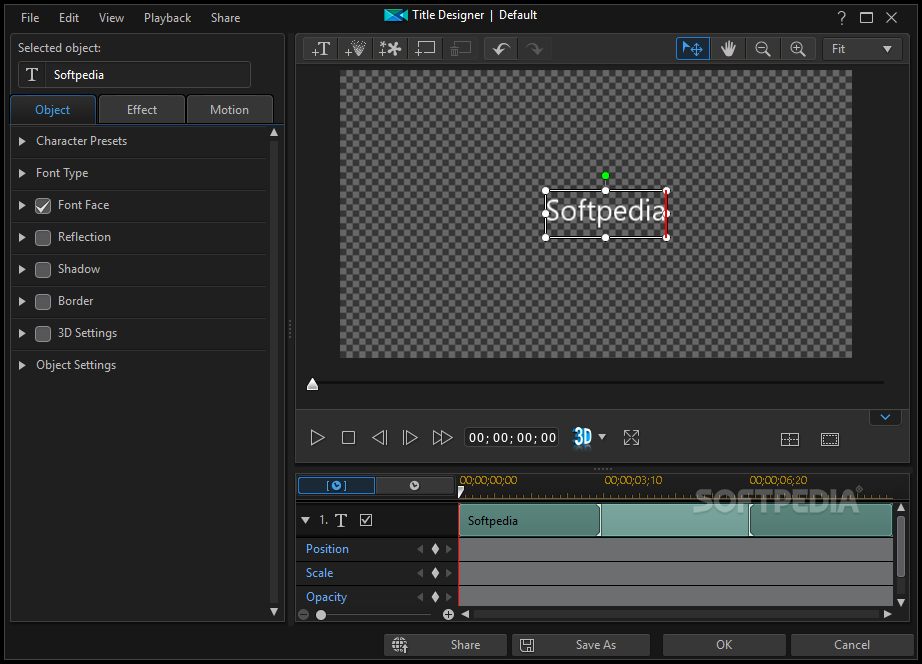This screenshot has width=922, height=664.
Task: Collapse the timeline with the blue chevron
Action: coord(885,417)
